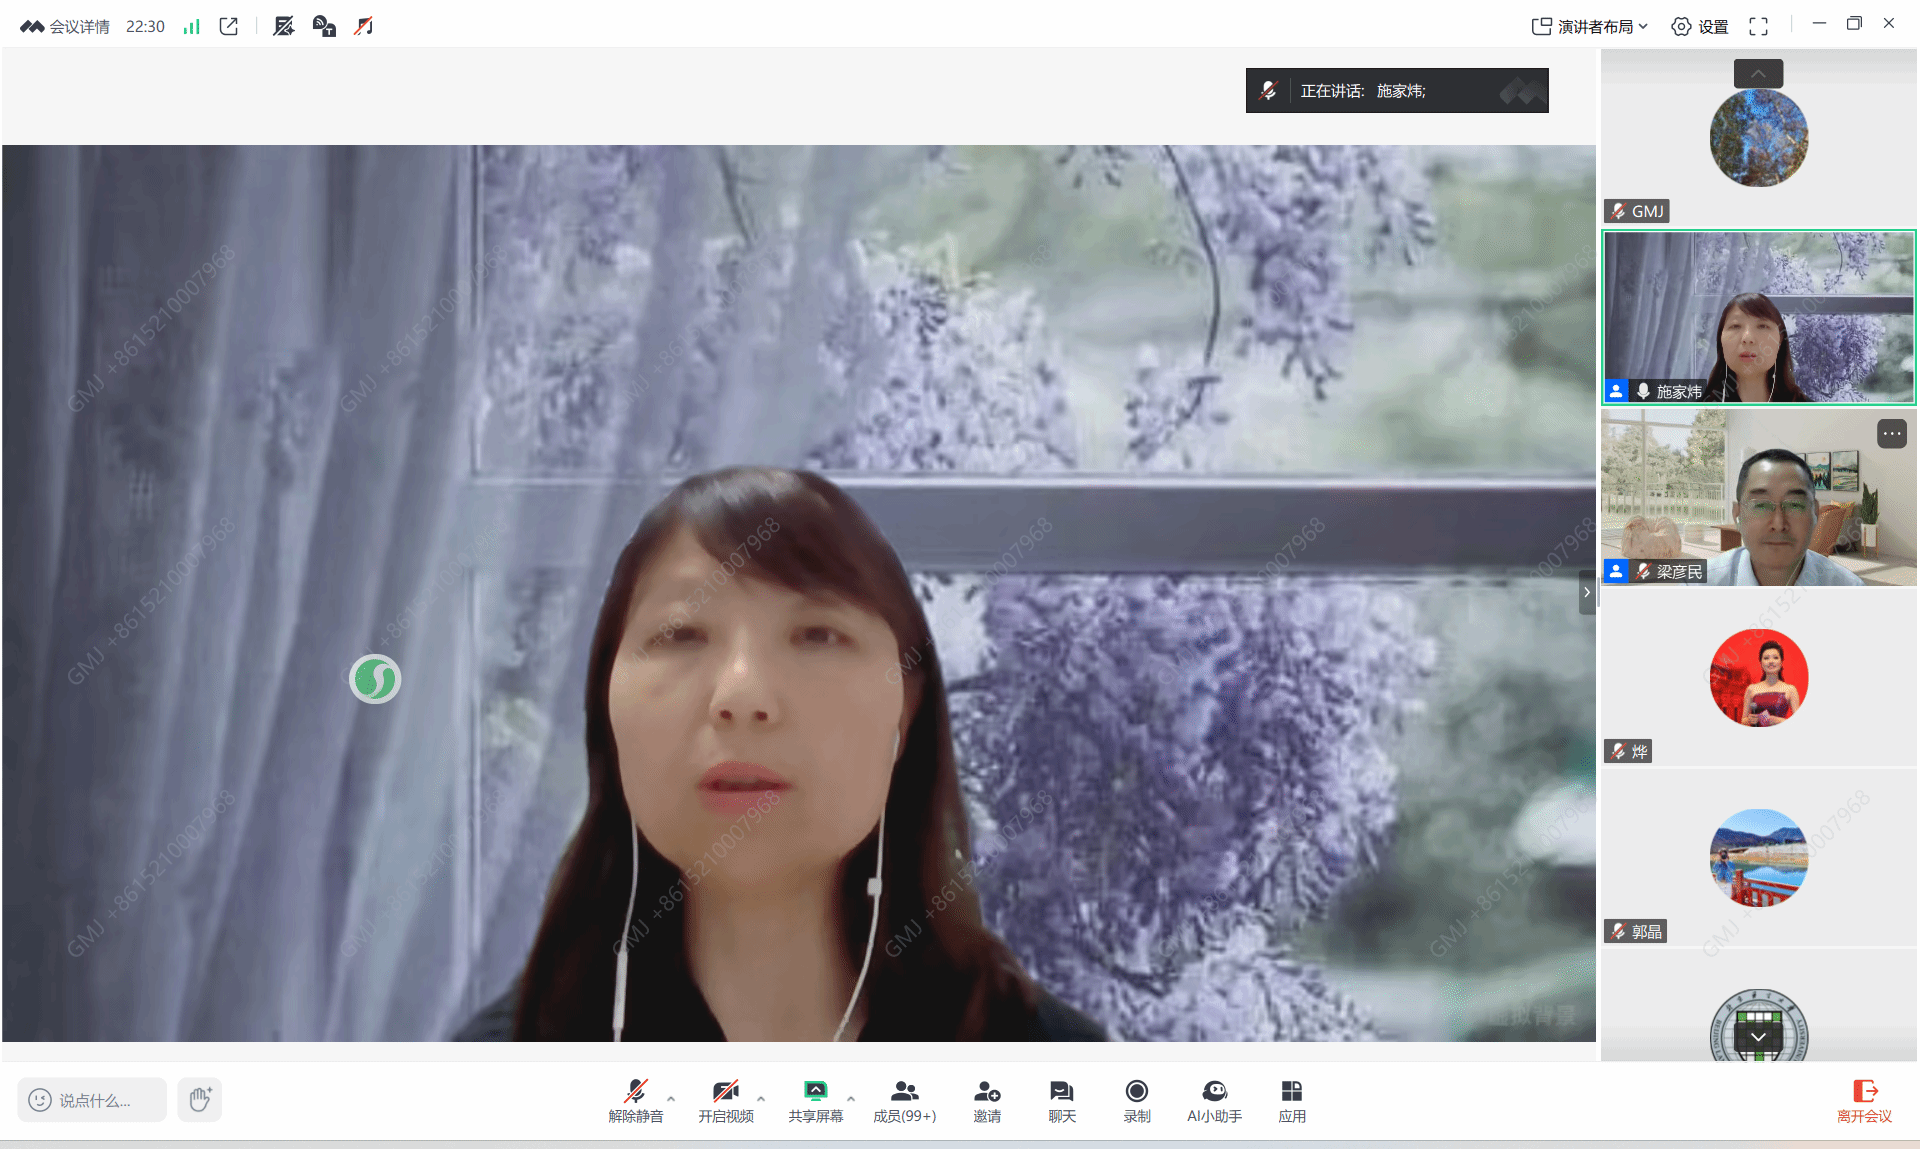Open the chat (聊天) panel
The width and height of the screenshot is (1920, 1149).
click(1061, 1100)
